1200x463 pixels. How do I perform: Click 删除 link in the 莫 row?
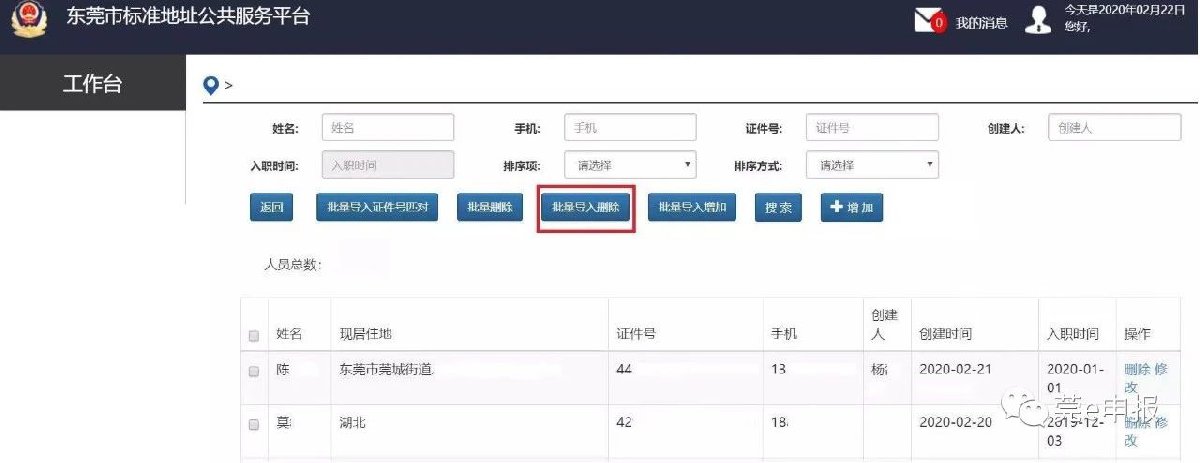click(1137, 422)
